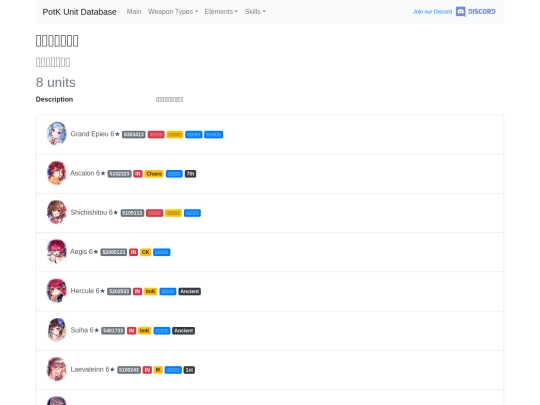Screen dimensions: 540x405
Task: Open the Hercule 6★ unit
Action: pos(87,291)
